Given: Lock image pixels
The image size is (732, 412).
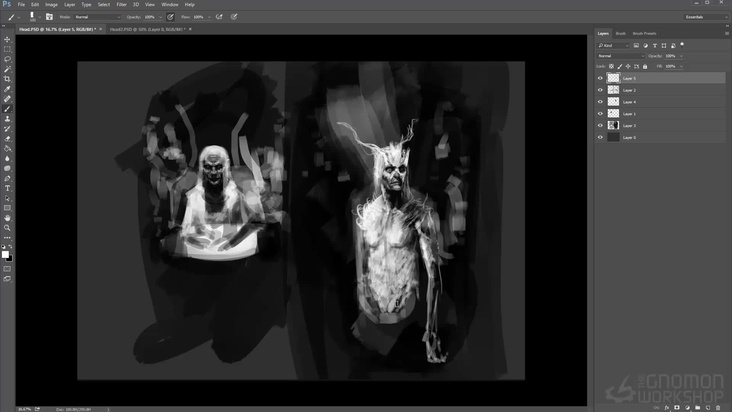Looking at the screenshot, I should point(619,66).
